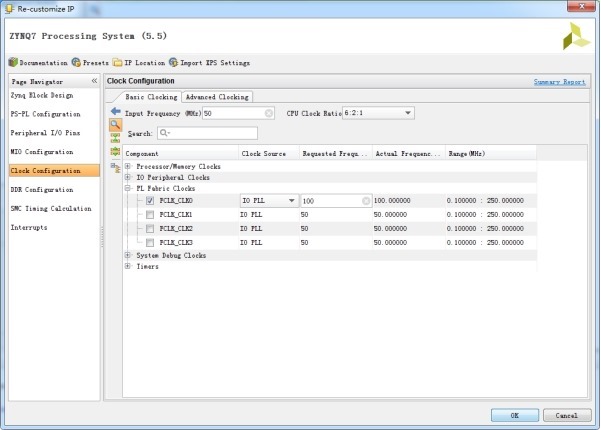Toggle the magnifier search icon in the side toolbar
Image resolution: width=601 pixels, height=430 pixels.
tap(115, 125)
